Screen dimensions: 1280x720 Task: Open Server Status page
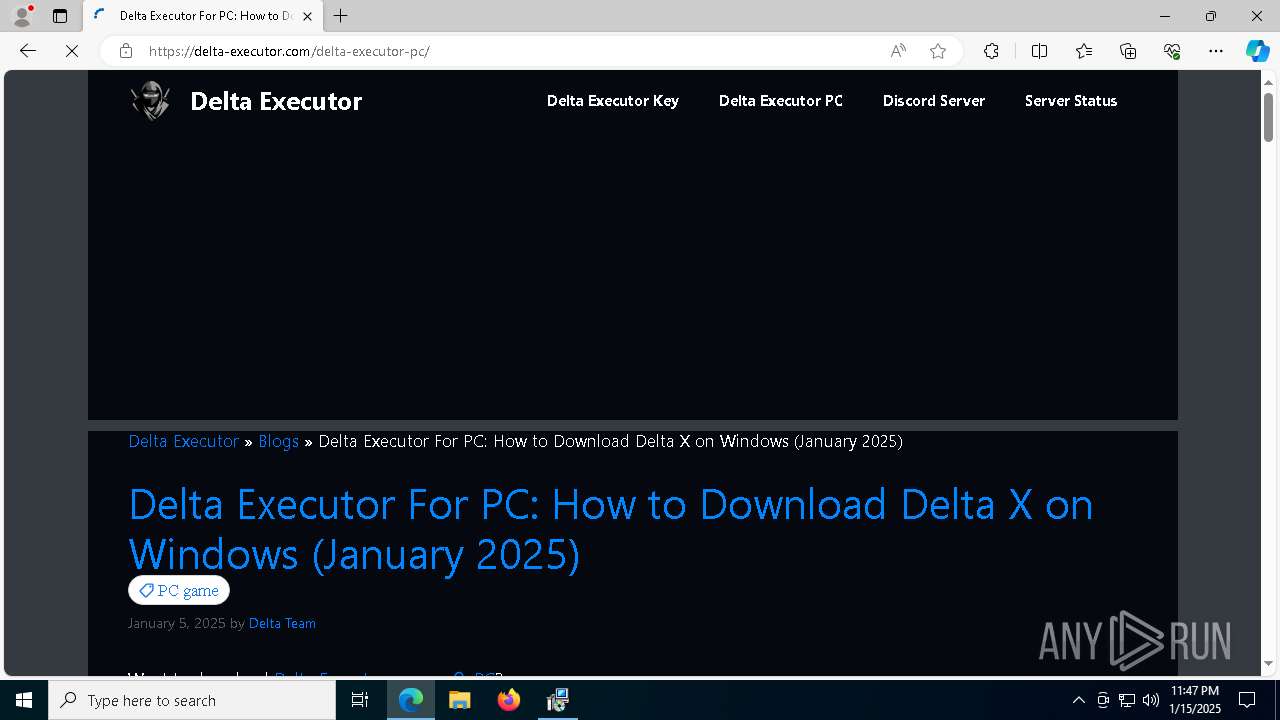[1071, 101]
